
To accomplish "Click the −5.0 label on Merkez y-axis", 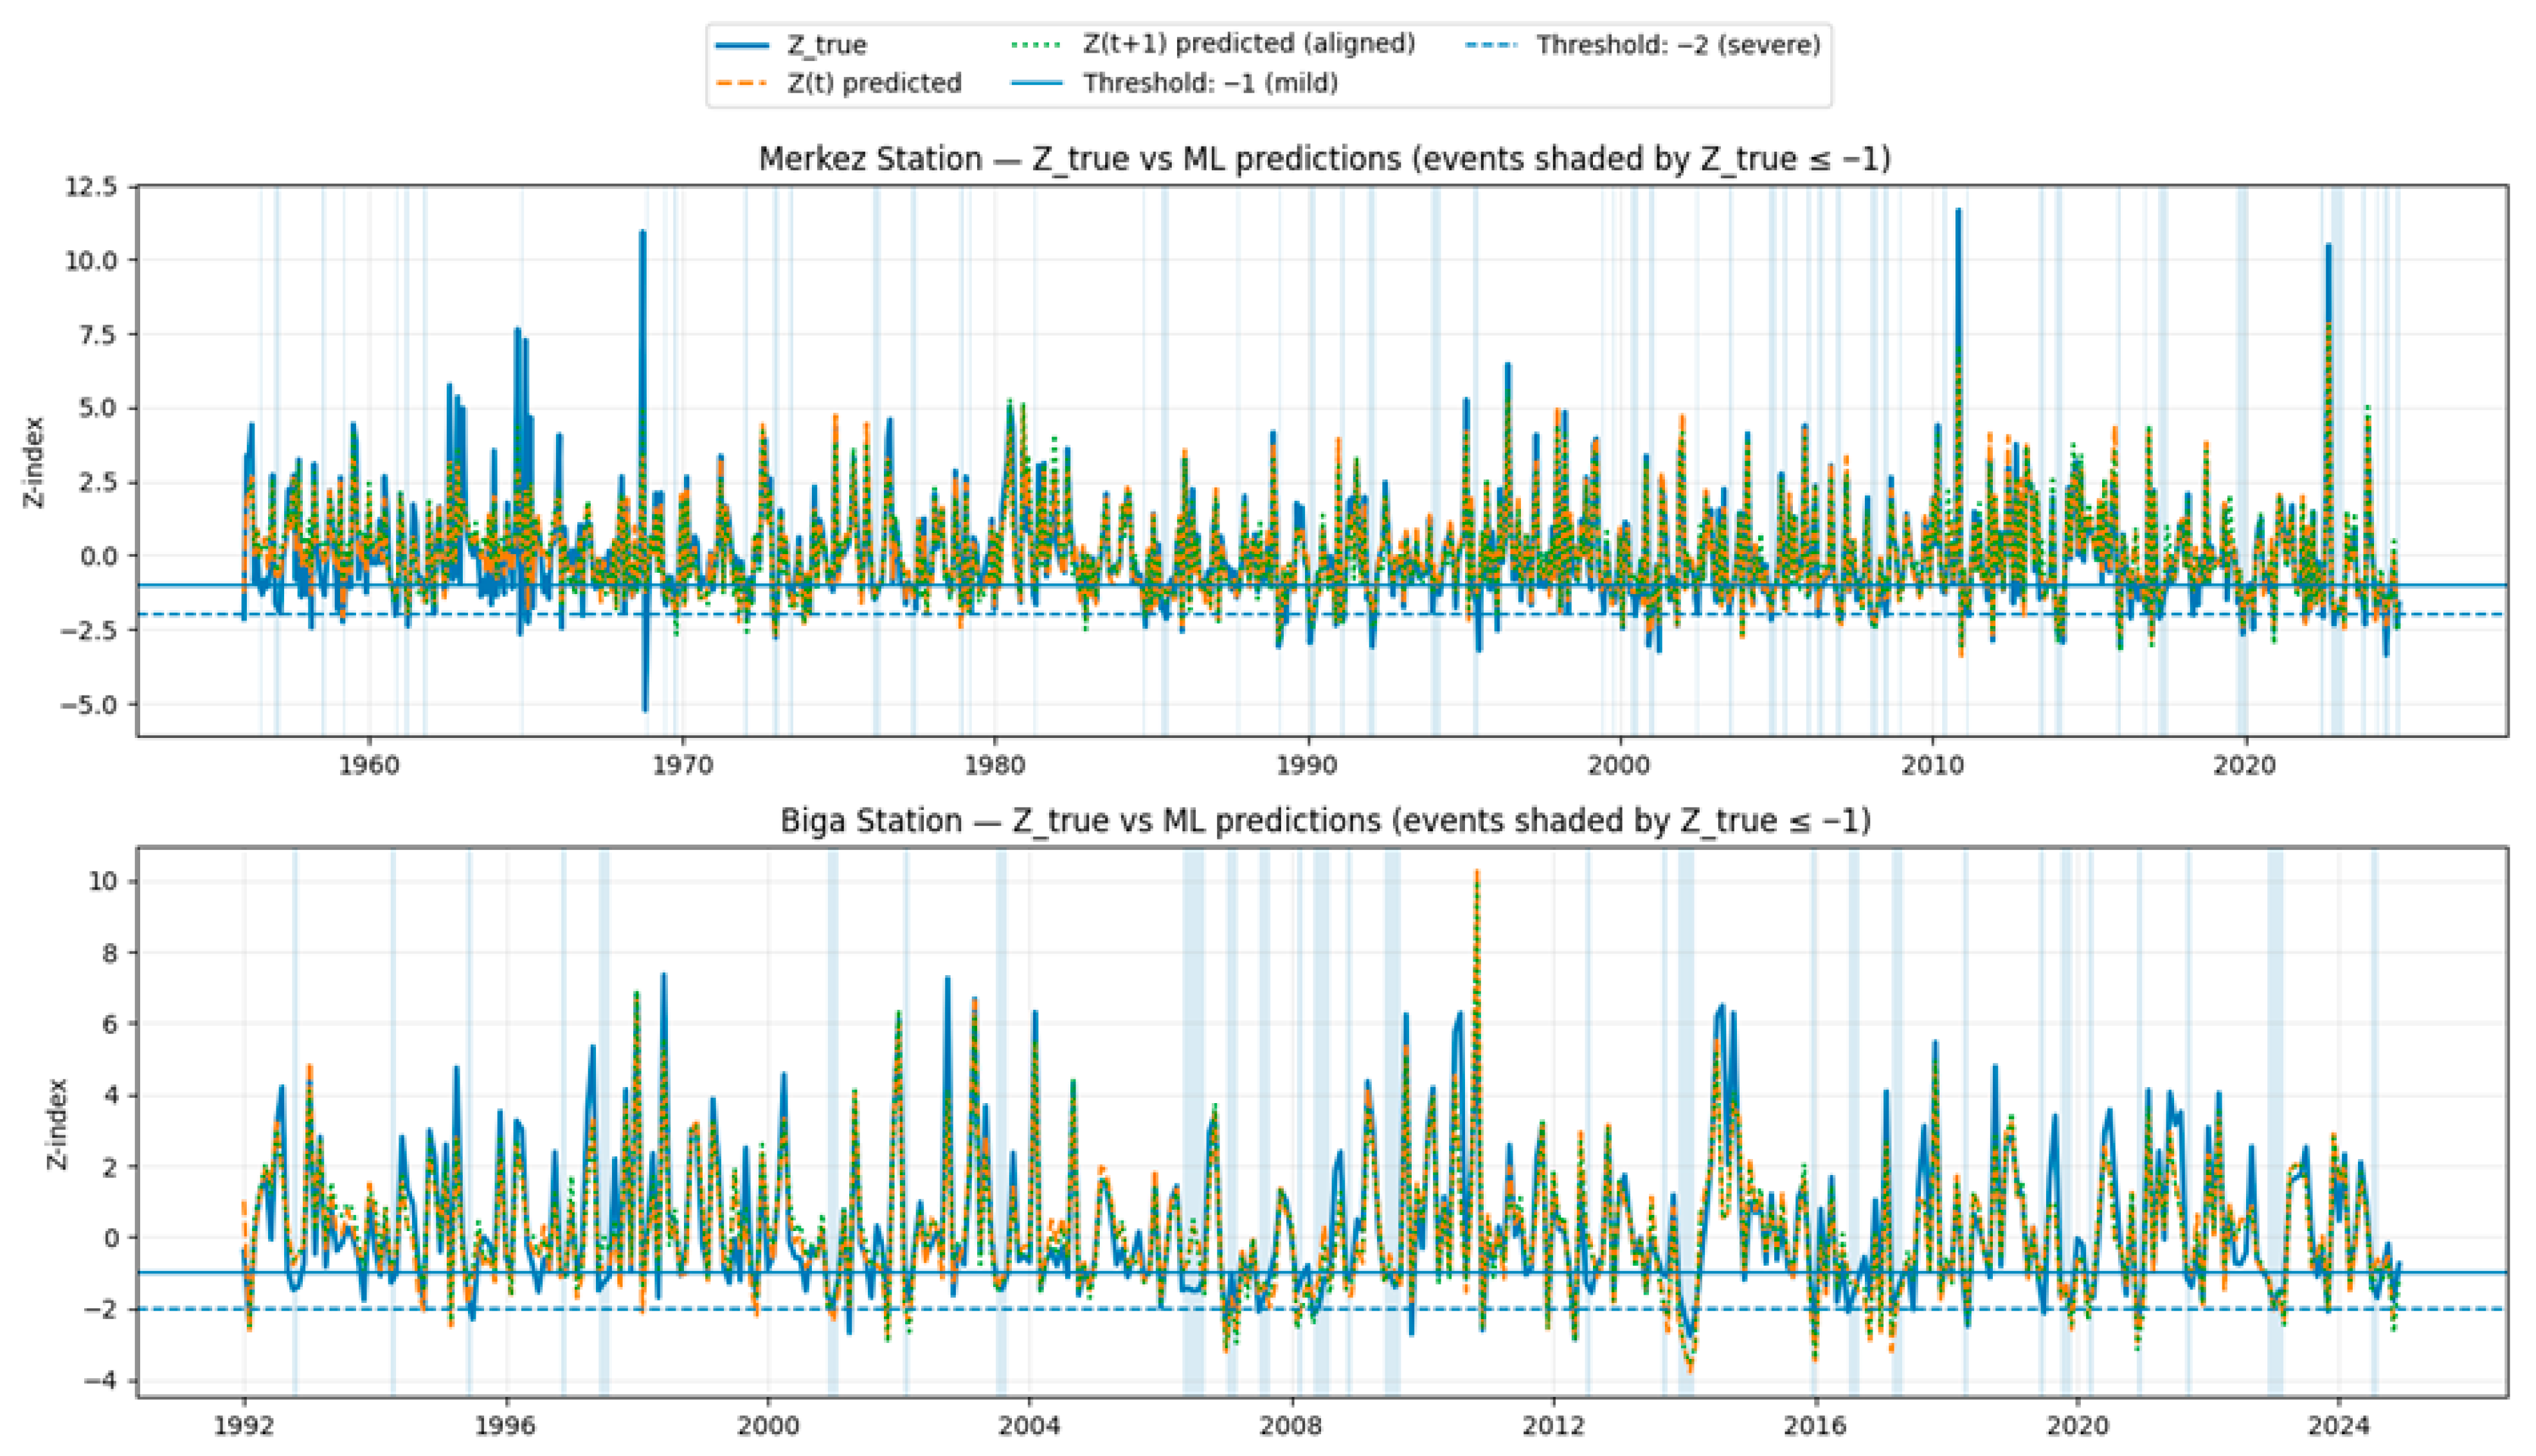I will (89, 705).
